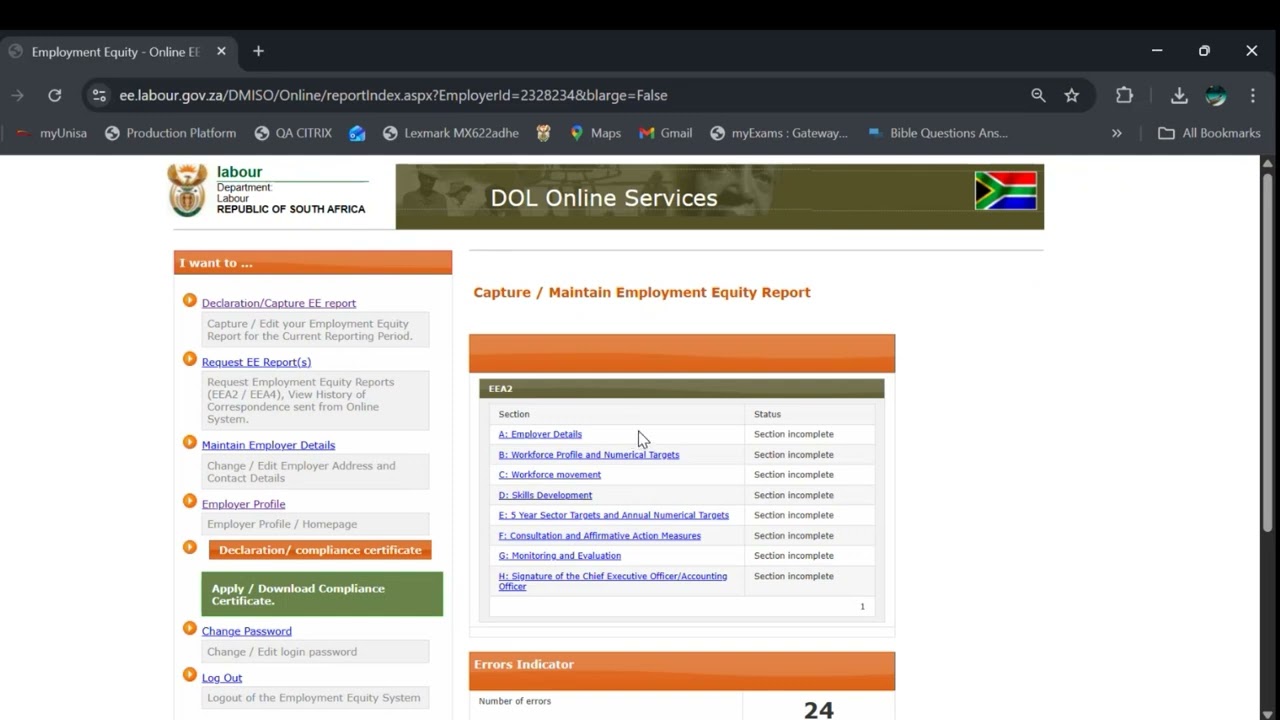
Task: Click the error count 24
Action: pyautogui.click(x=818, y=710)
